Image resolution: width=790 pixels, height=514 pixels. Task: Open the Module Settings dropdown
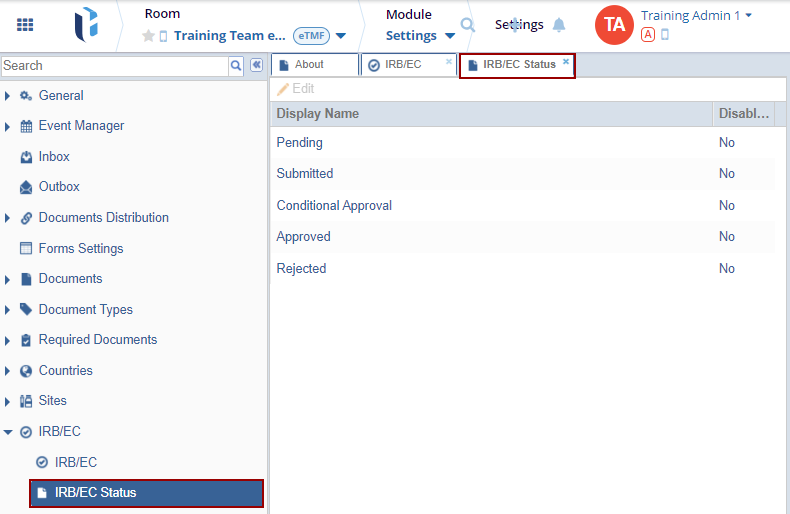click(420, 36)
